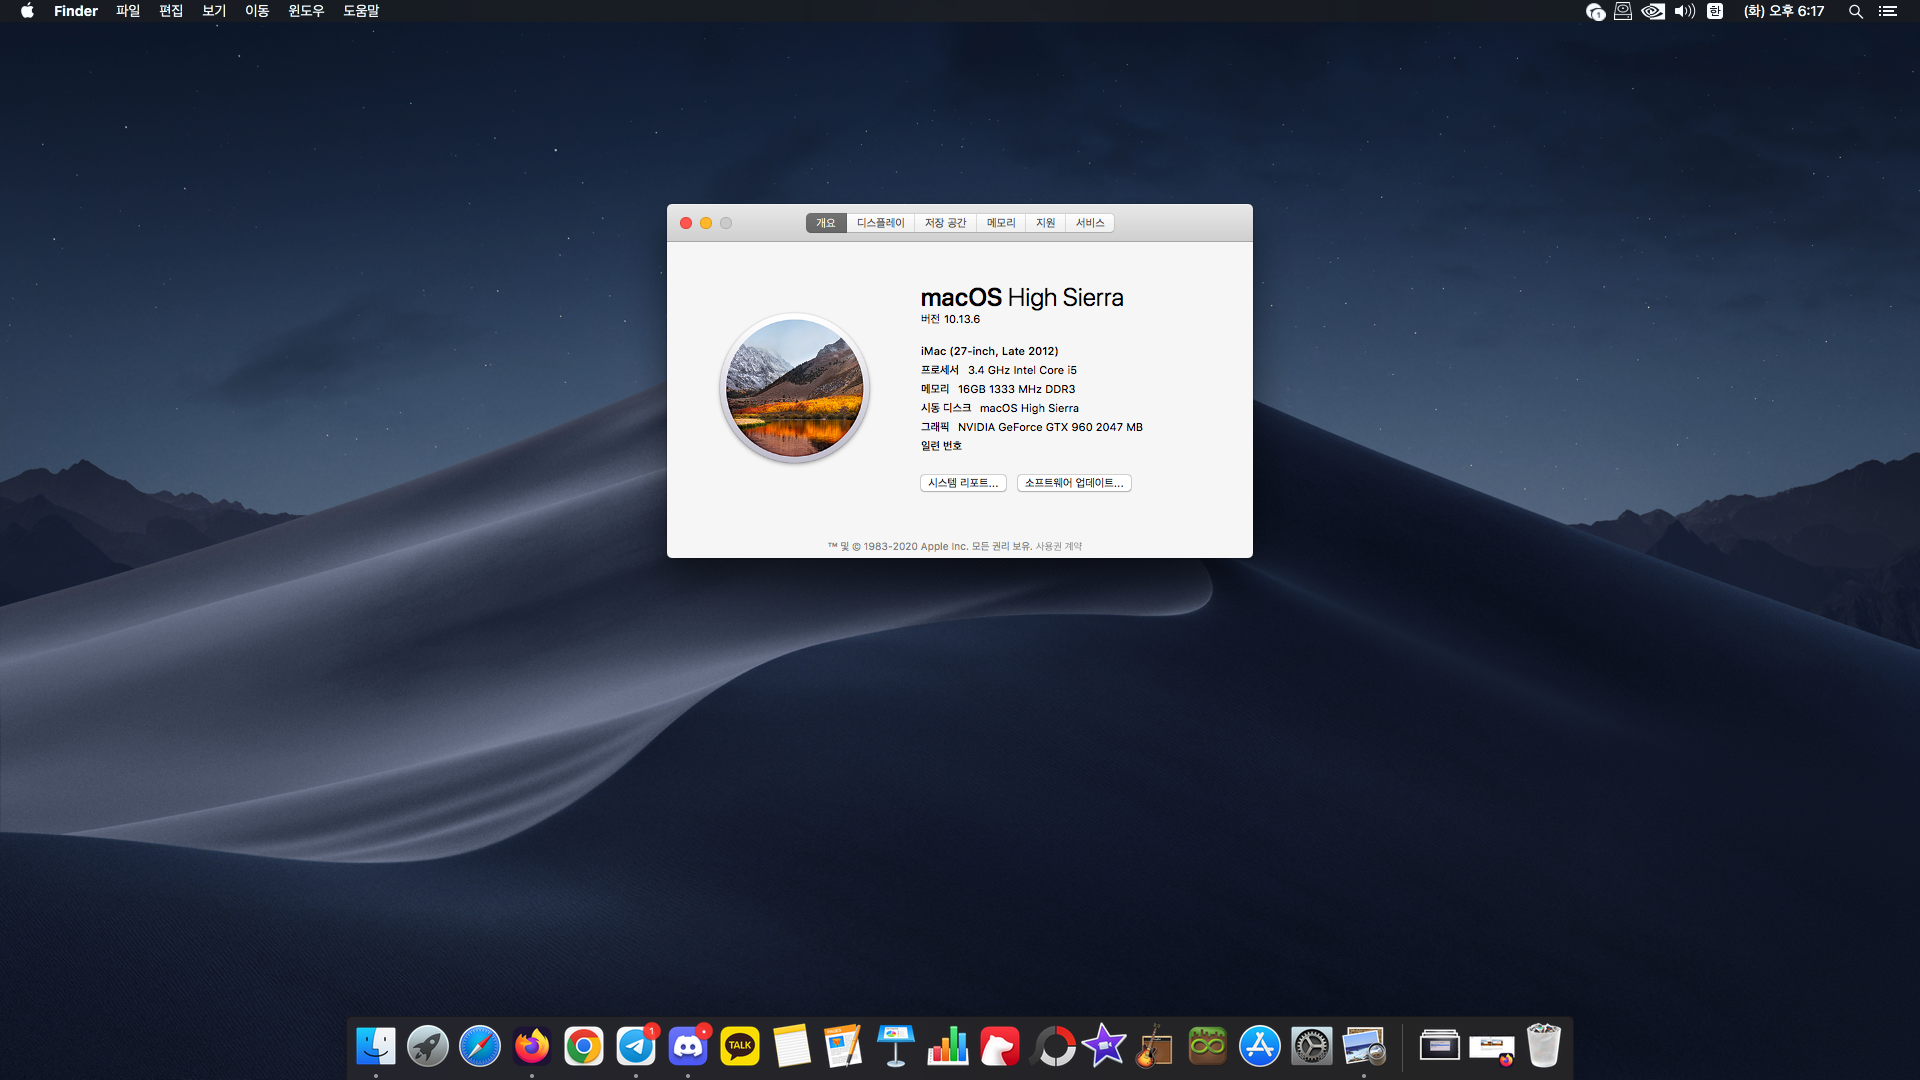Open the 파일 menu
The width and height of the screenshot is (1920, 1080).
[128, 11]
